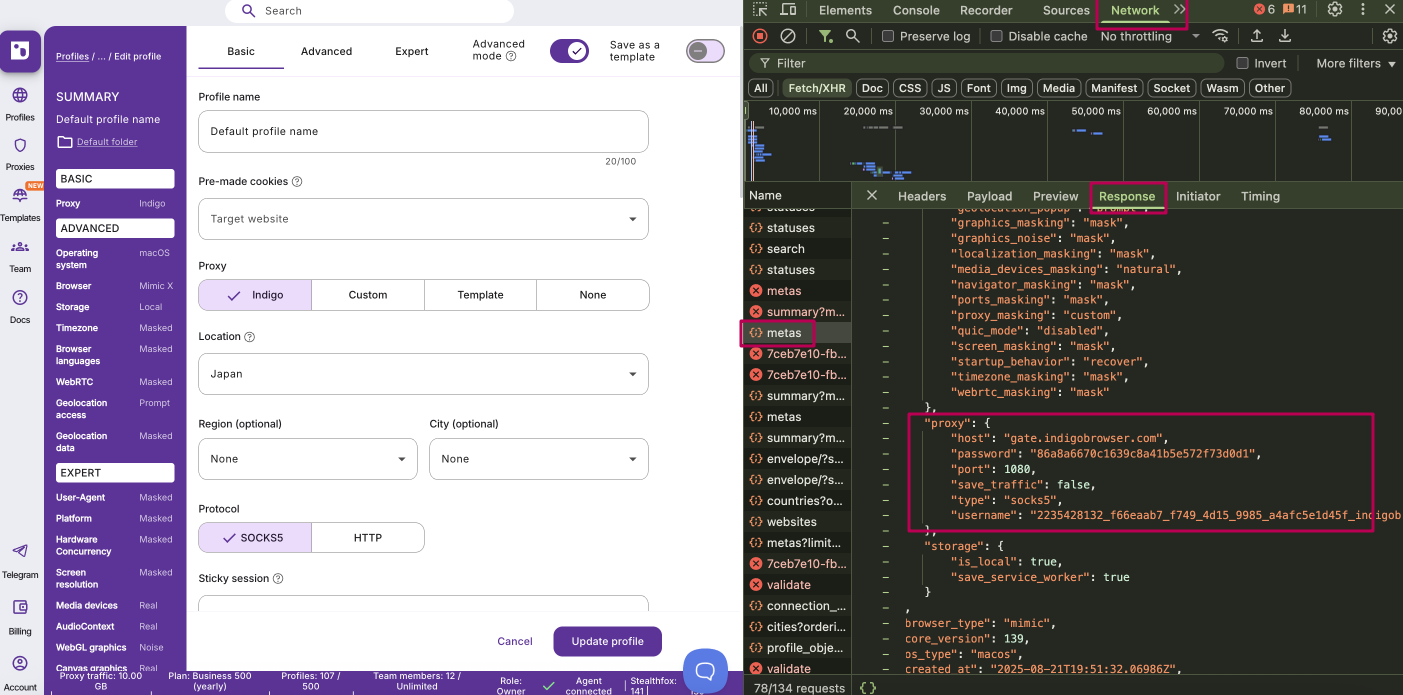Viewport: 1403px width, 695px height.
Task: Open Network panel settings gear
Action: (x=1390, y=36)
